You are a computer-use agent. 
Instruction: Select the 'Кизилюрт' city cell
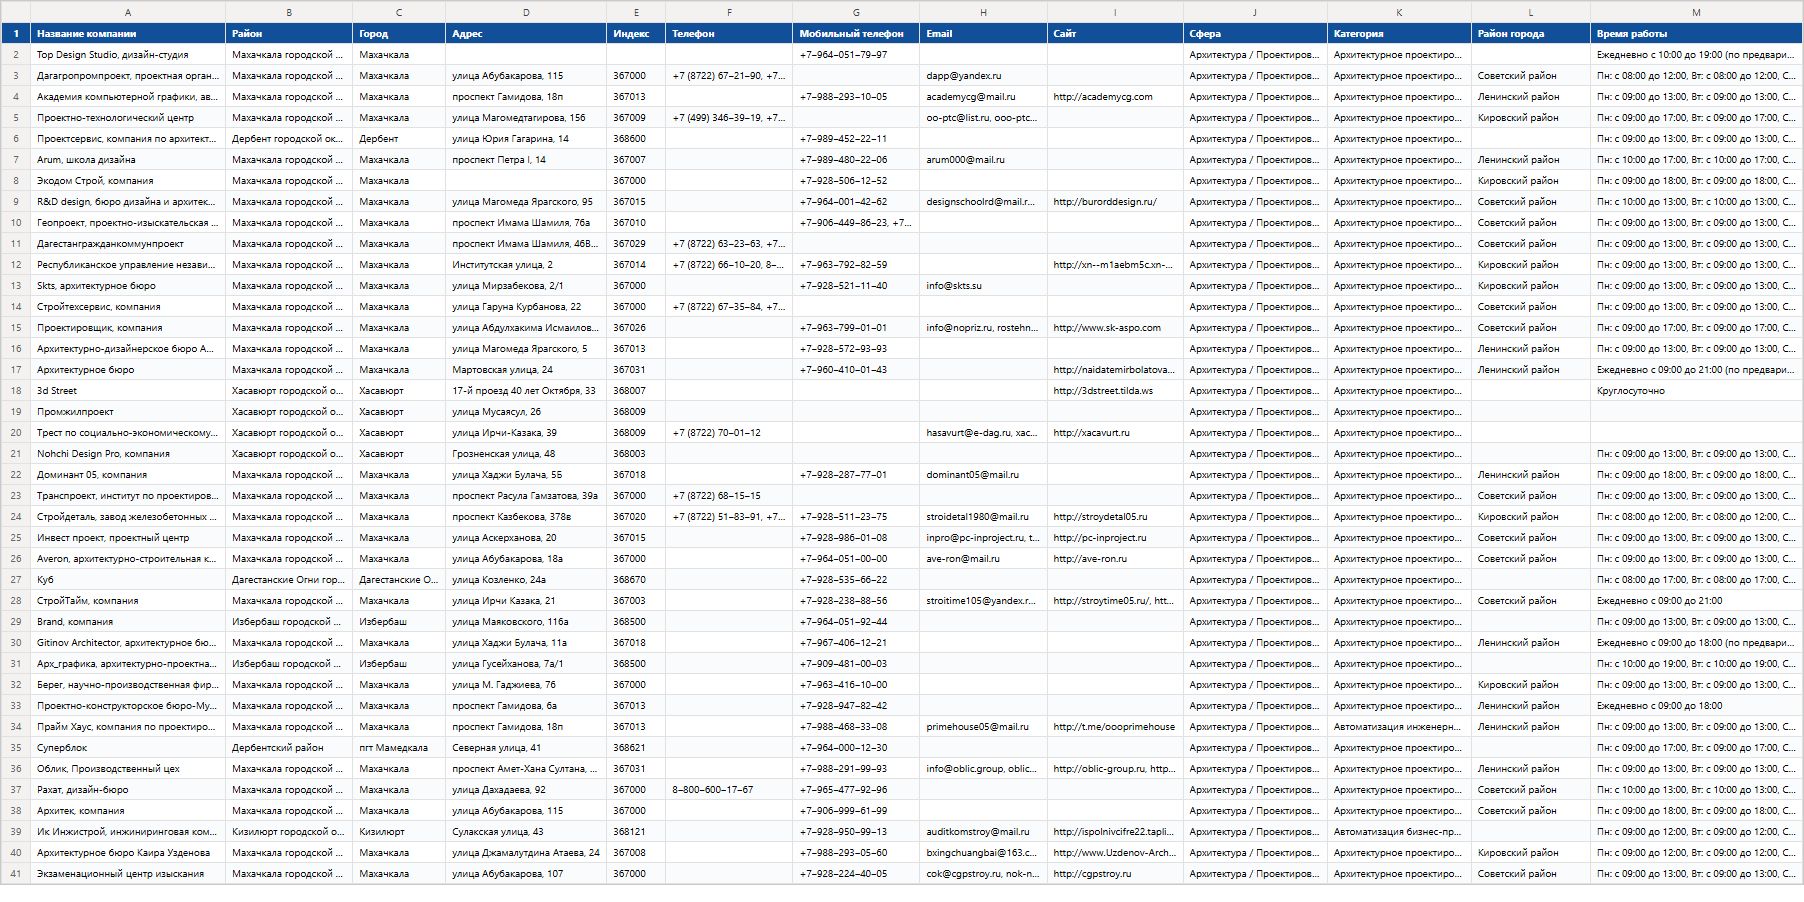coord(399,832)
